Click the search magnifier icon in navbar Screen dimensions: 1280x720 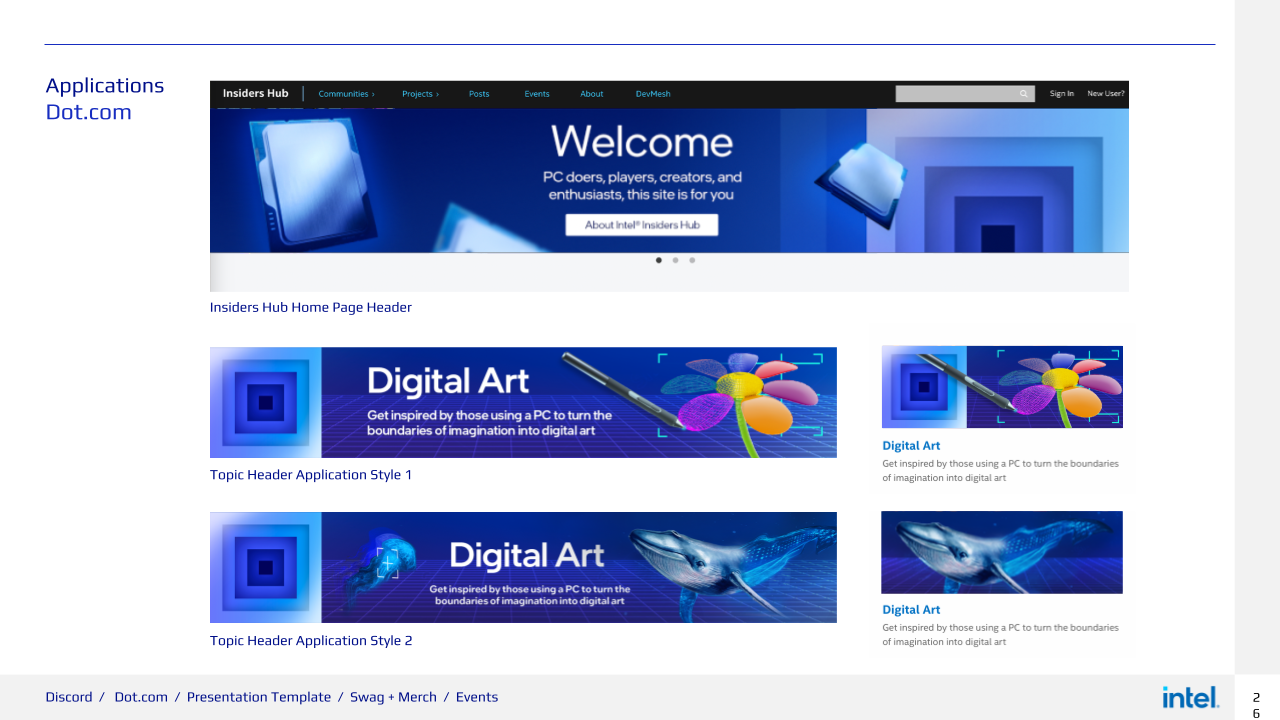pos(1022,93)
